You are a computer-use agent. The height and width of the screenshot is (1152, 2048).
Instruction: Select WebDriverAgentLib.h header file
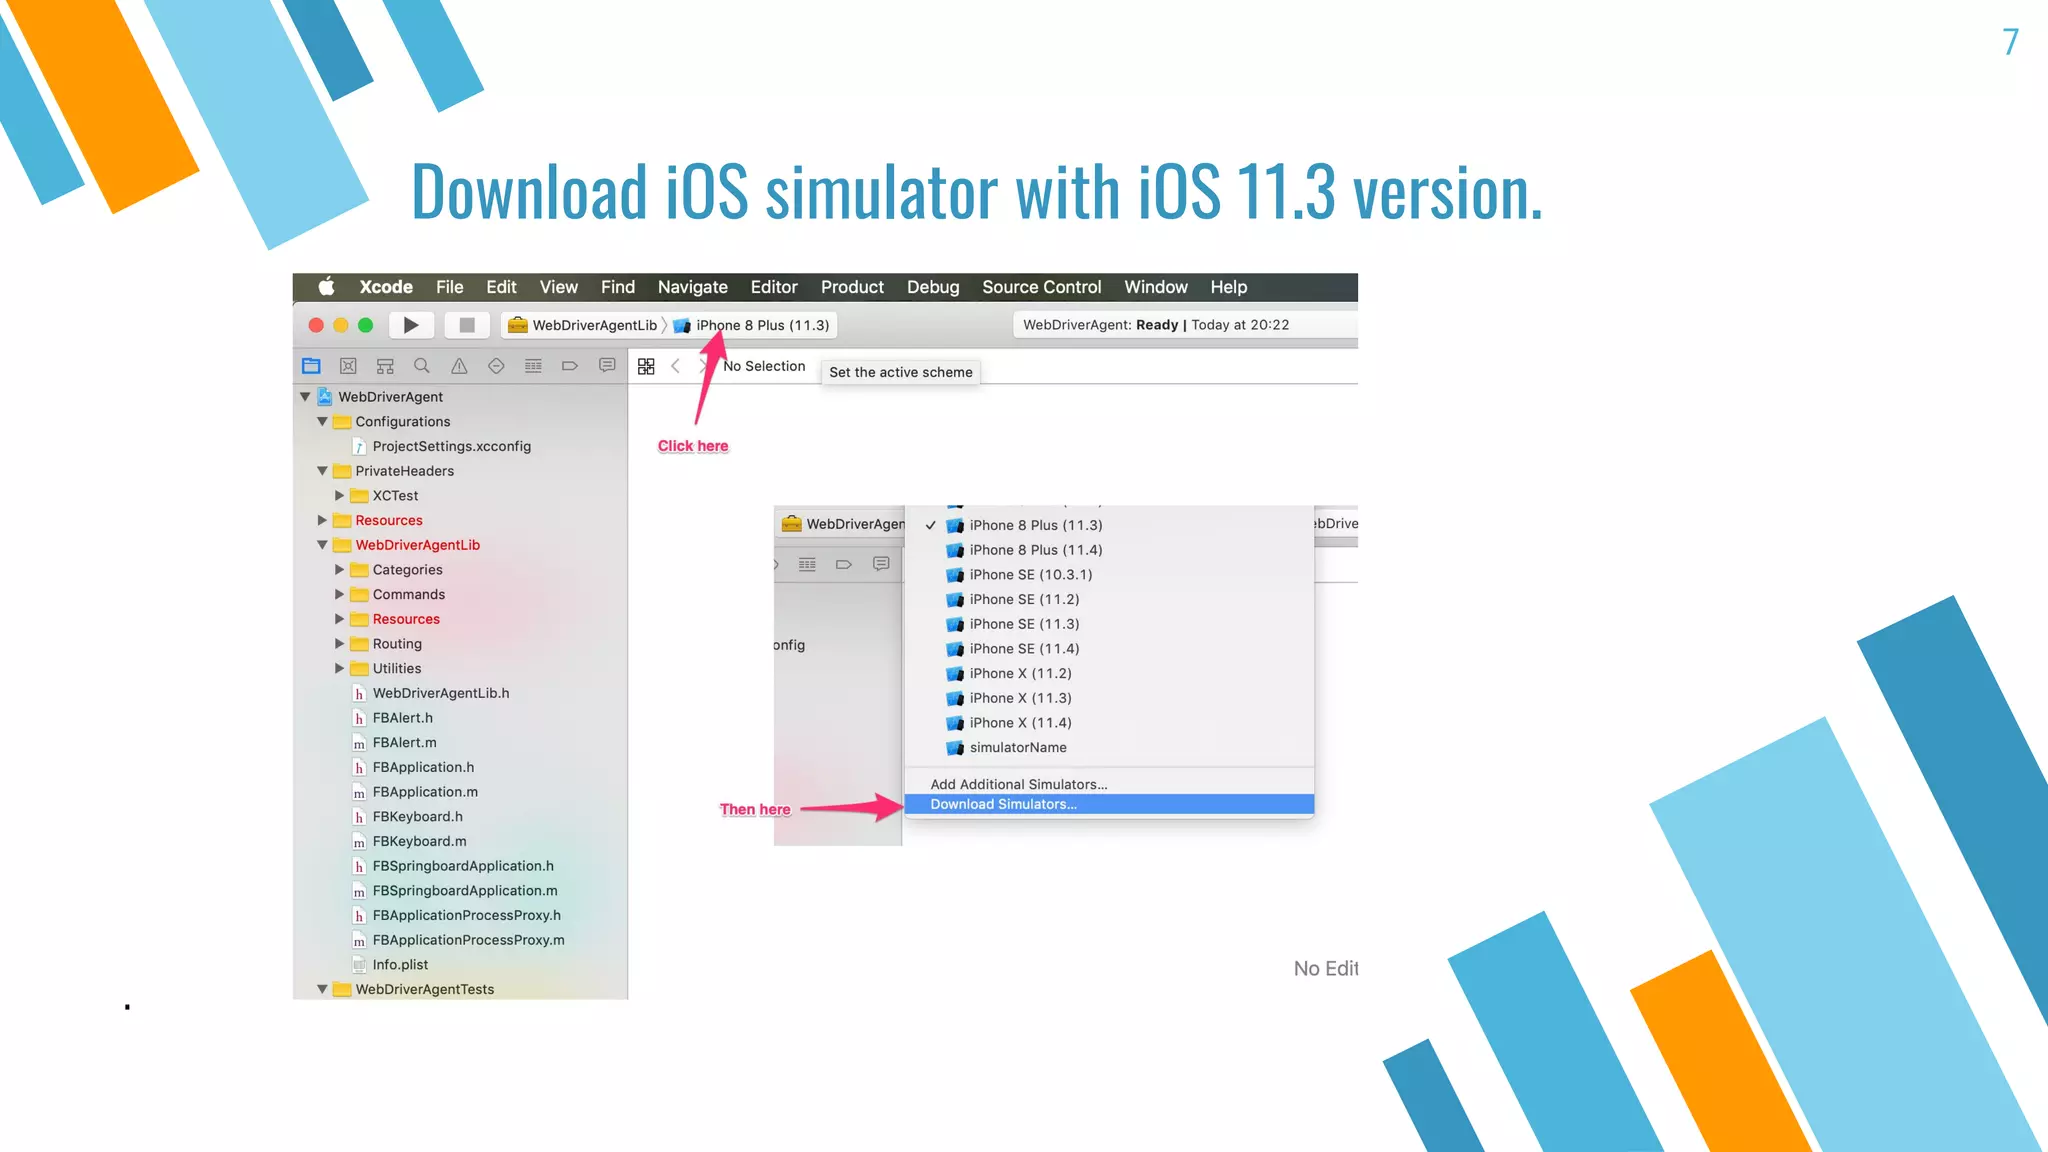[x=430, y=693]
